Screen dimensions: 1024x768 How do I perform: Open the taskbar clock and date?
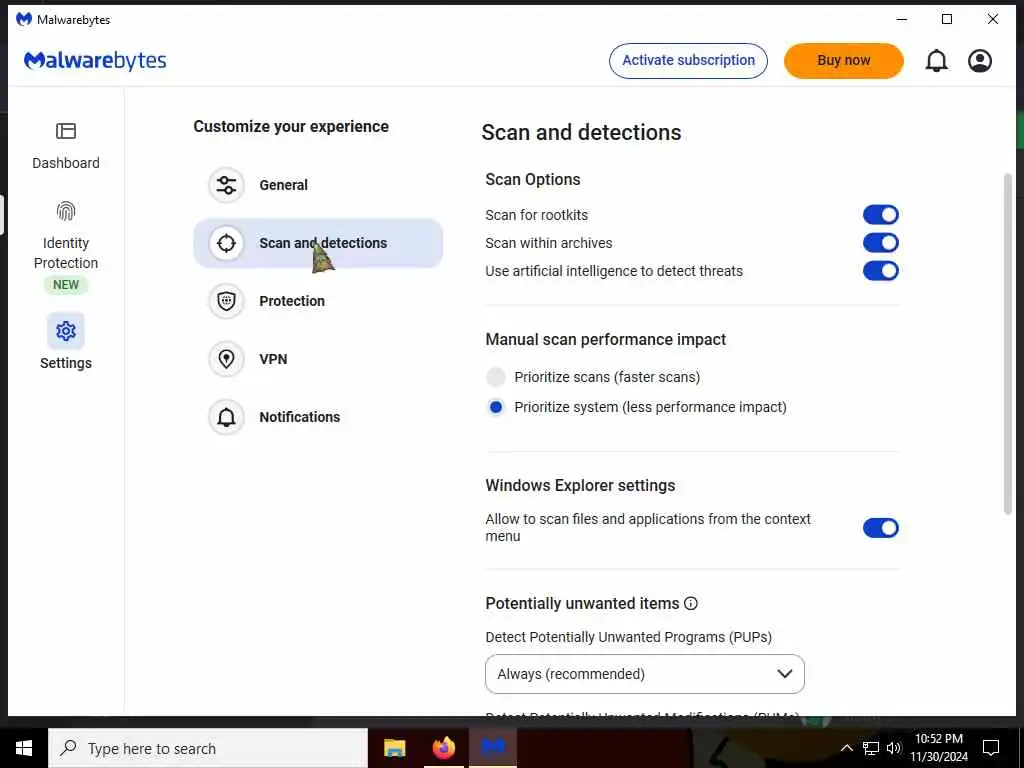938,748
